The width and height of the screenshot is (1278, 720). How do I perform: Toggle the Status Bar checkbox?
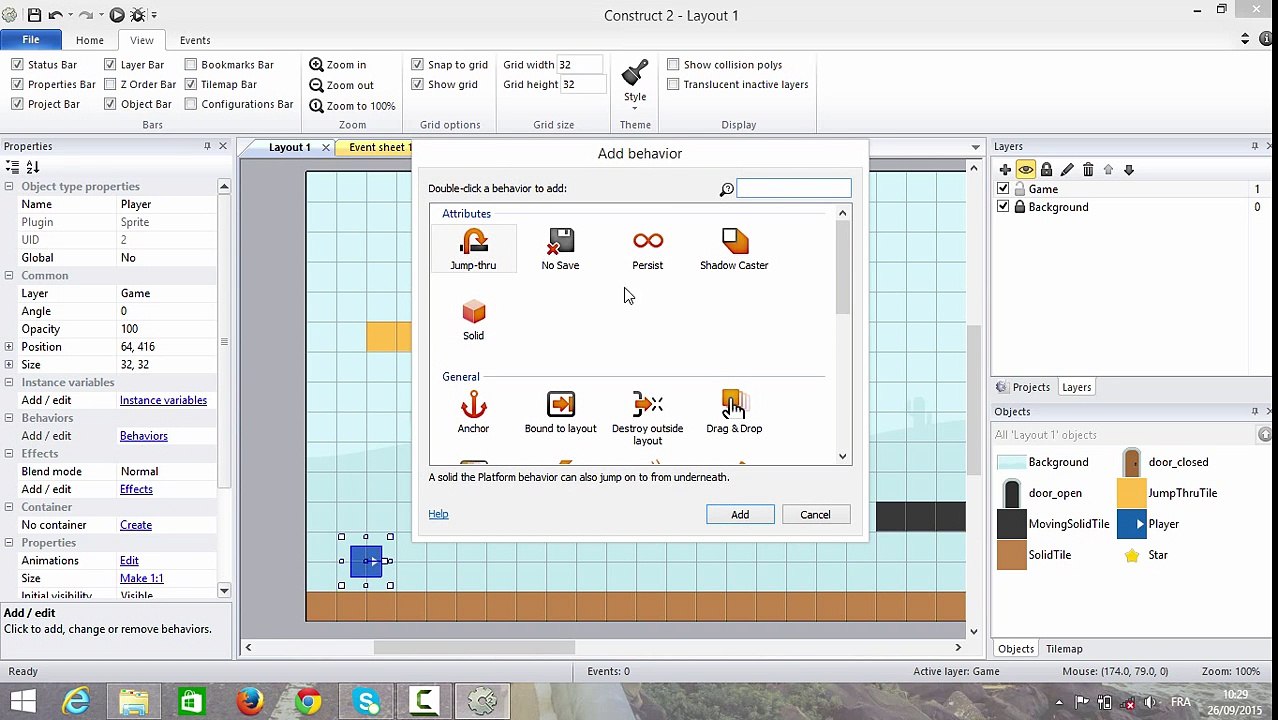[17, 65]
